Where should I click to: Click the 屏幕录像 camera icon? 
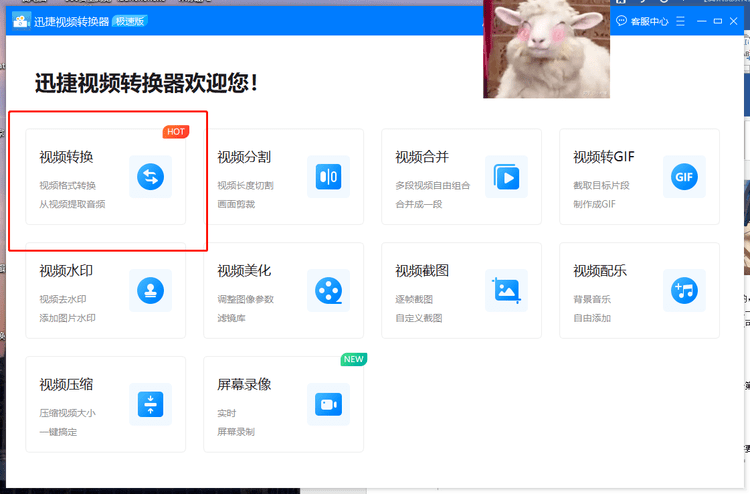(x=329, y=405)
